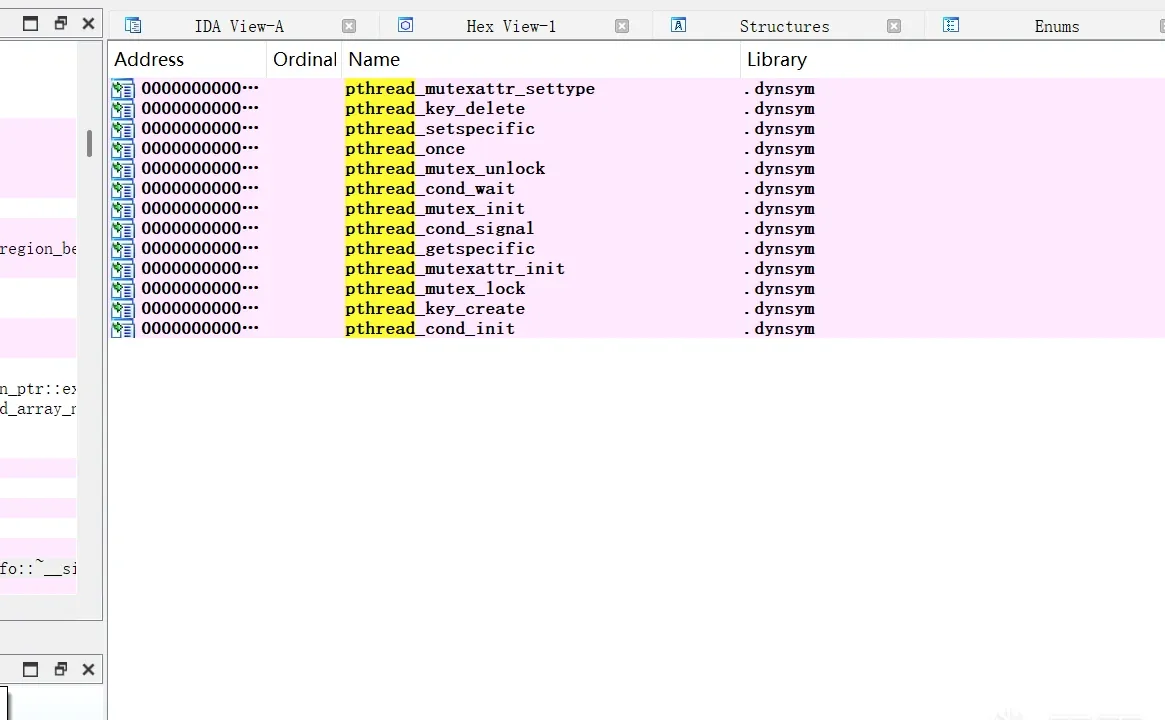Select the pthread_cond_wait import
The image size is (1165, 720).
pyautogui.click(x=637, y=189)
